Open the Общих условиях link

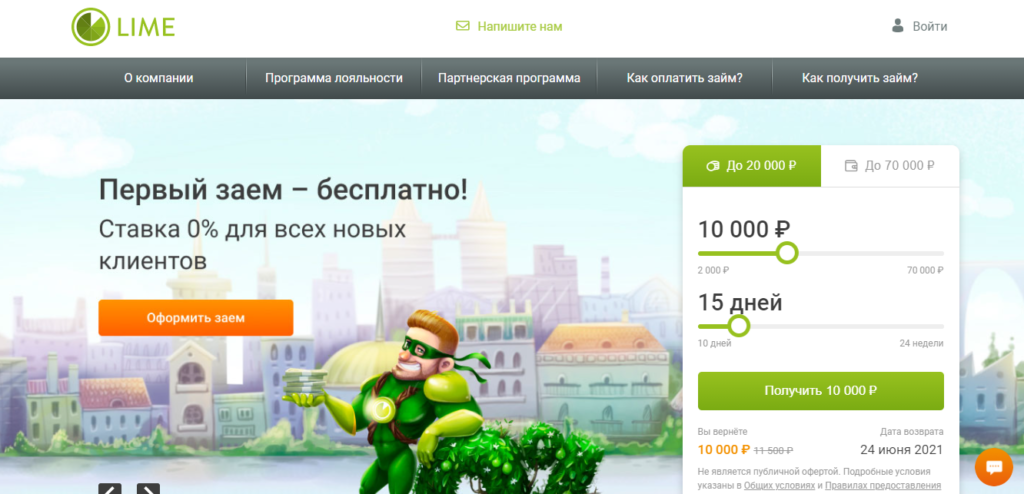pyautogui.click(x=779, y=486)
